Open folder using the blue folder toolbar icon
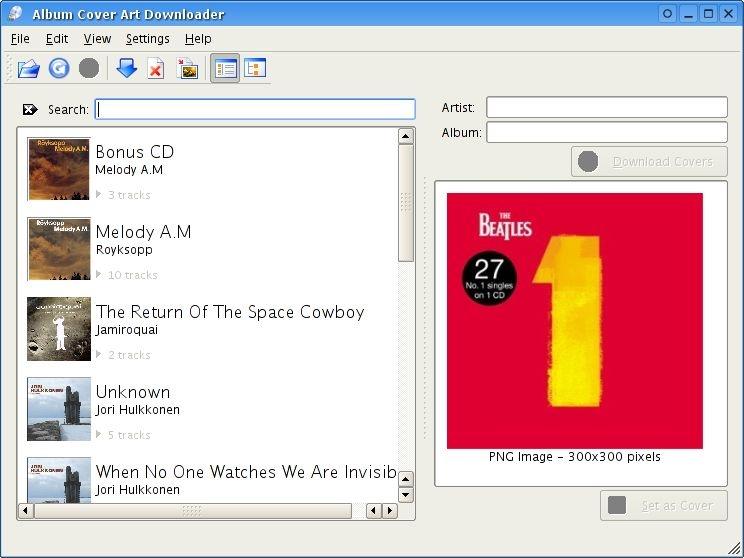 point(28,69)
